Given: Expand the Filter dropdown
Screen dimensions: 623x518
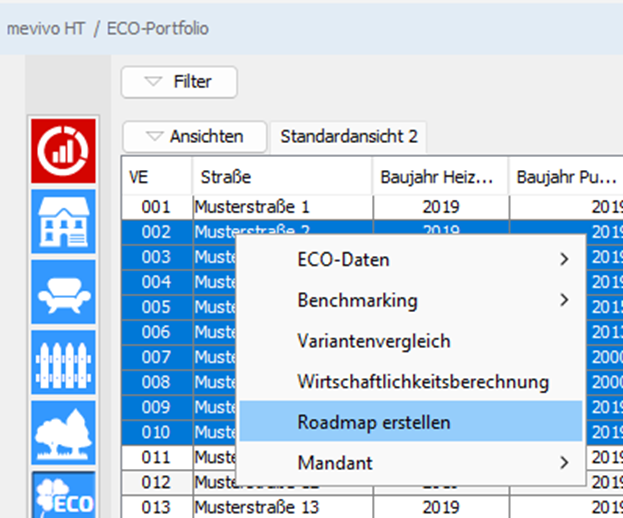Looking at the screenshot, I should click(179, 82).
